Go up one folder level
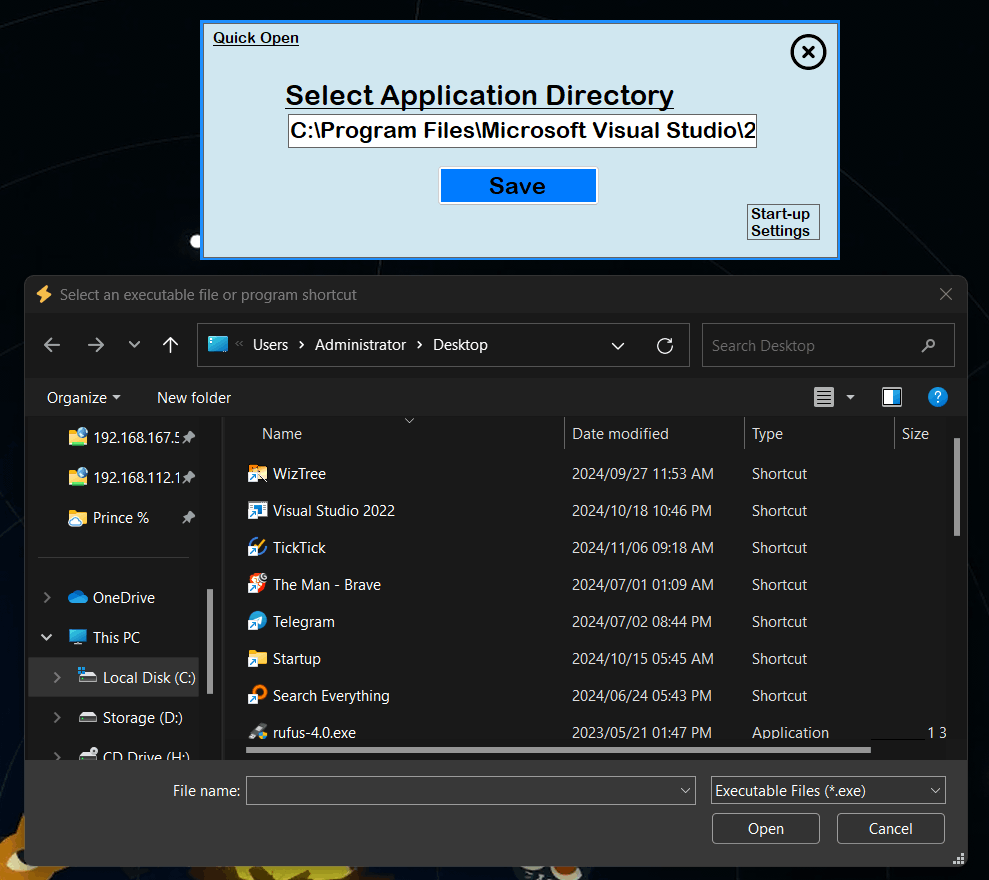The height and width of the screenshot is (880, 989). pos(171,345)
